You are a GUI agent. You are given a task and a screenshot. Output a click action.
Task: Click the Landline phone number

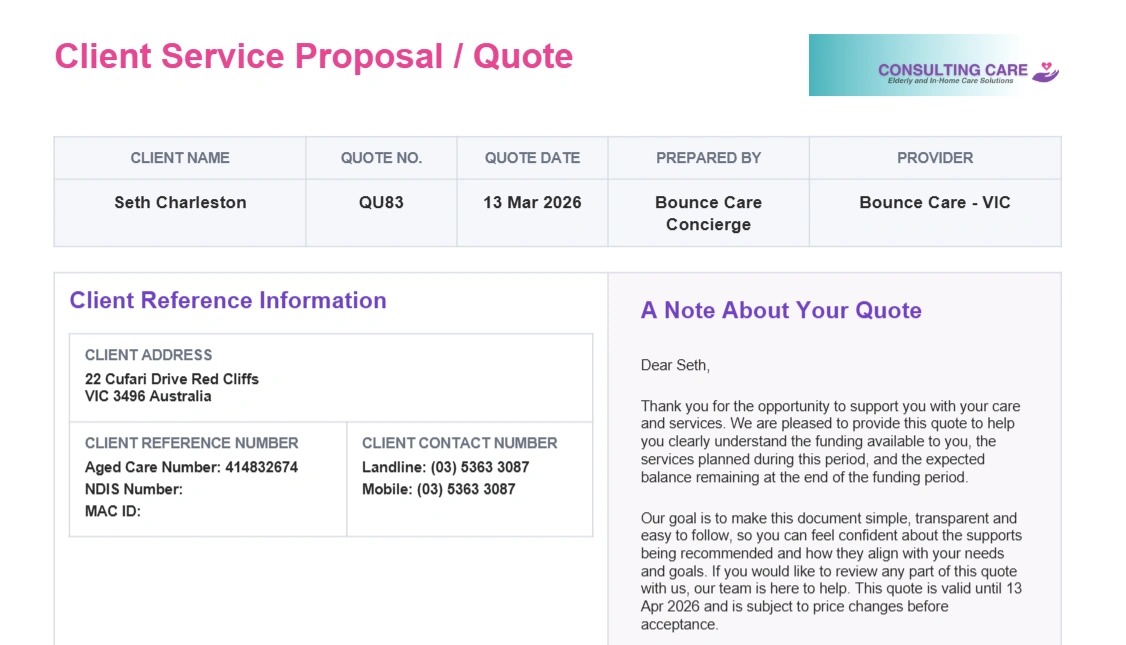click(445, 467)
